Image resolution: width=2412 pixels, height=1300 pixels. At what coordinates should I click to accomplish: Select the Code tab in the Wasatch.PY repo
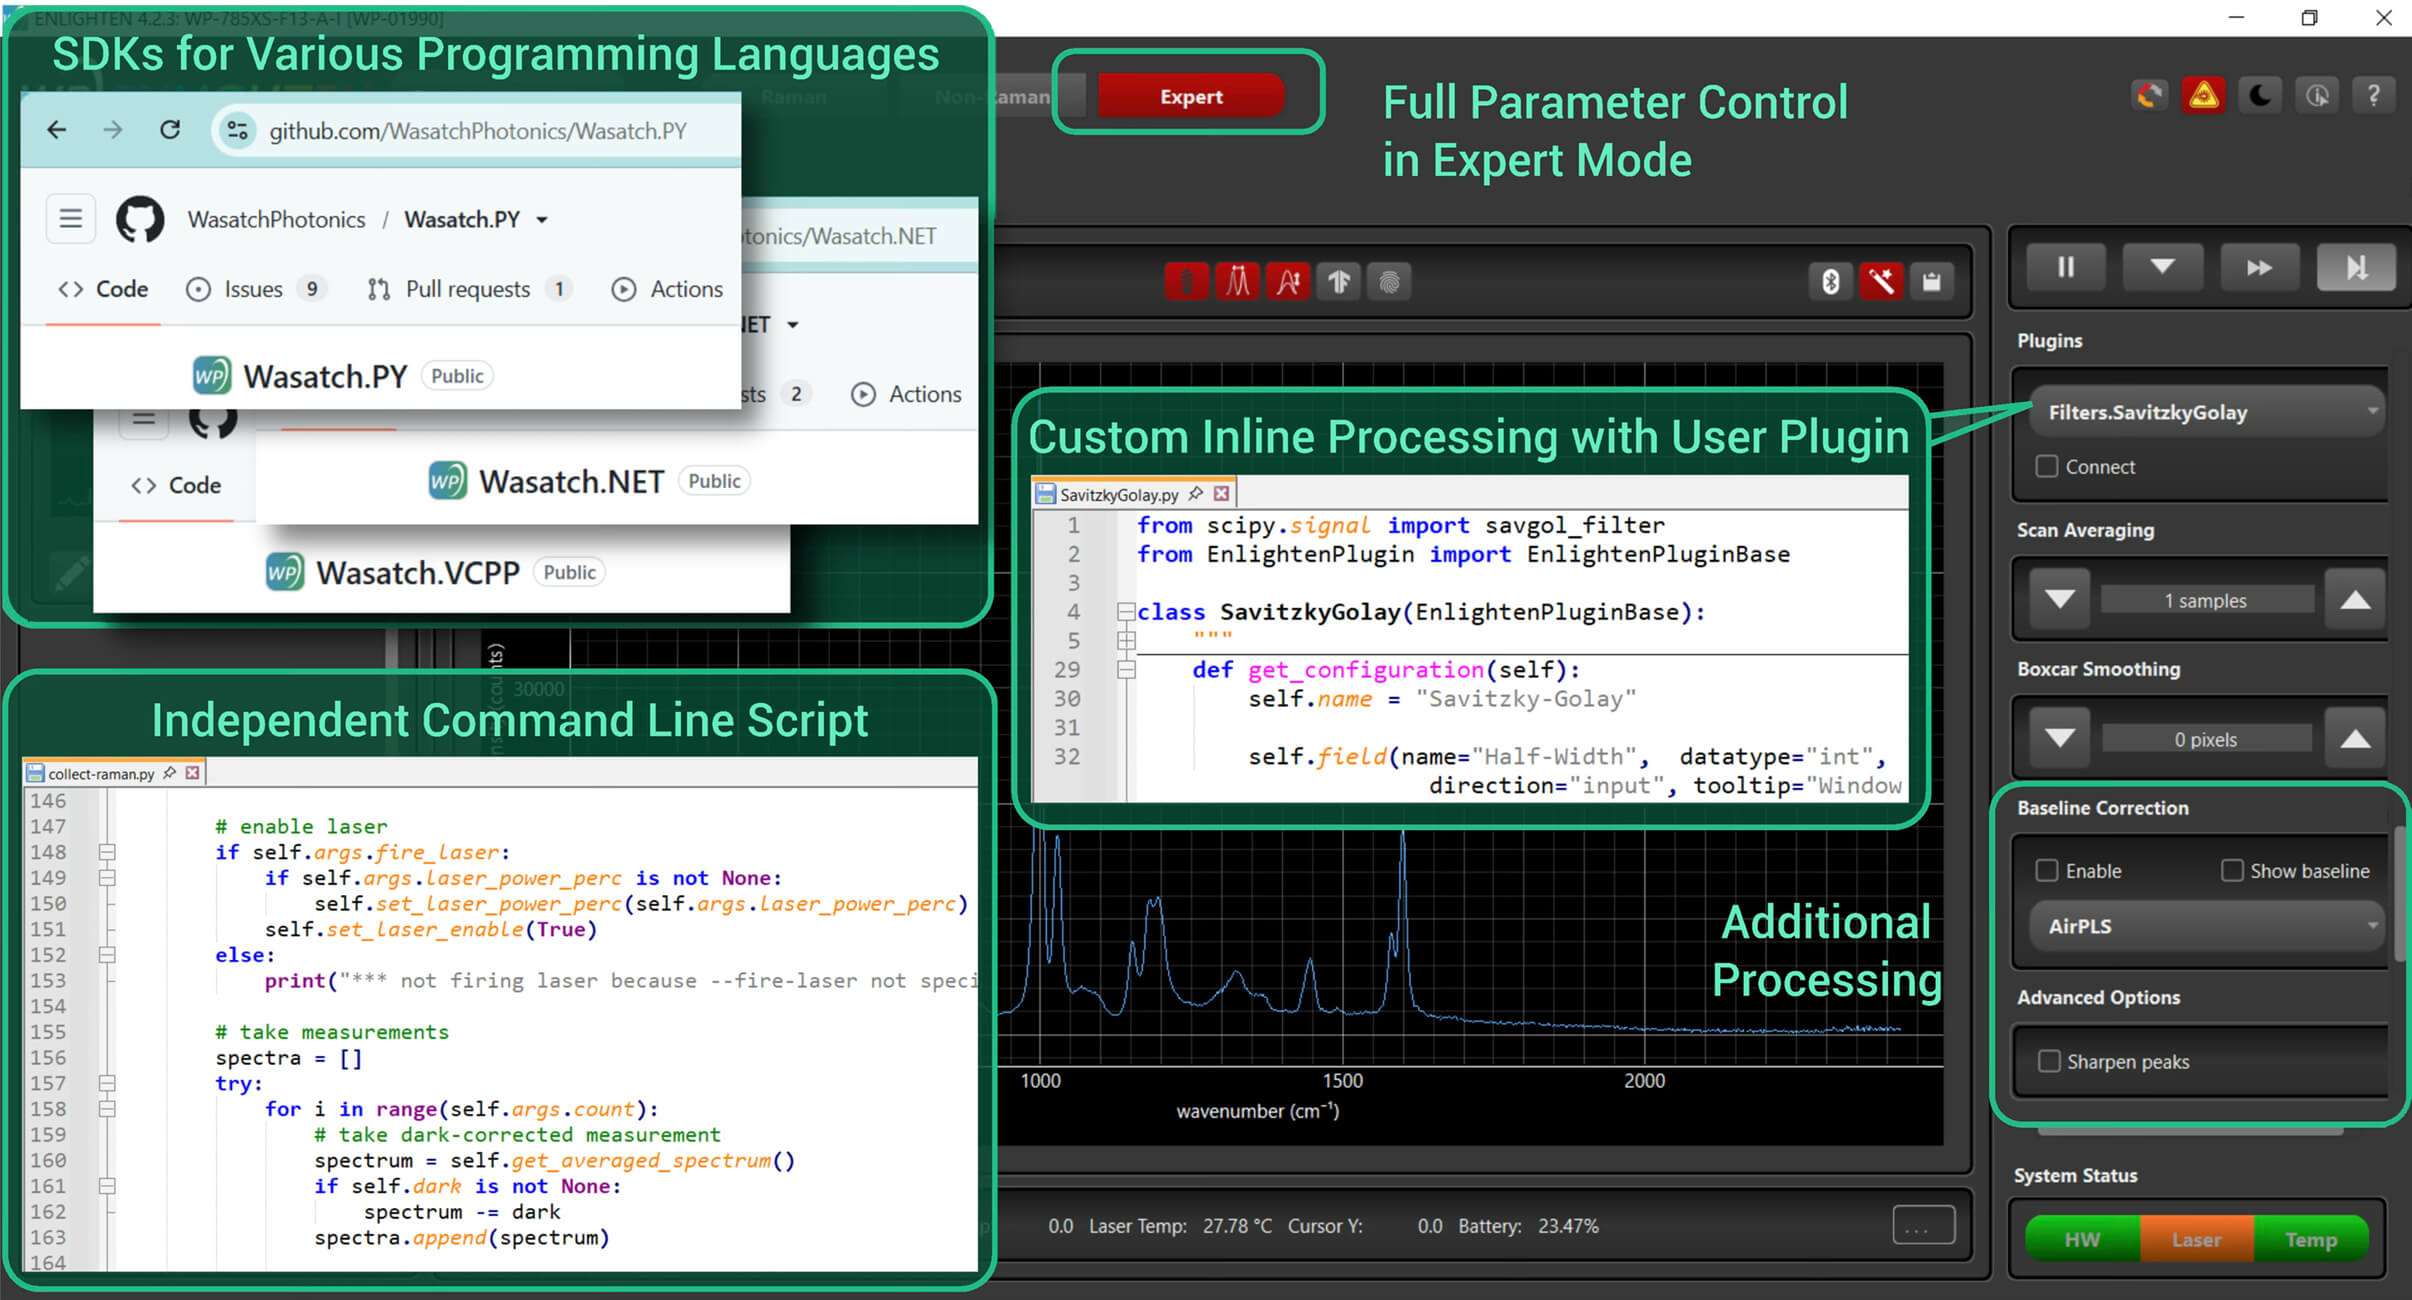tap(103, 289)
